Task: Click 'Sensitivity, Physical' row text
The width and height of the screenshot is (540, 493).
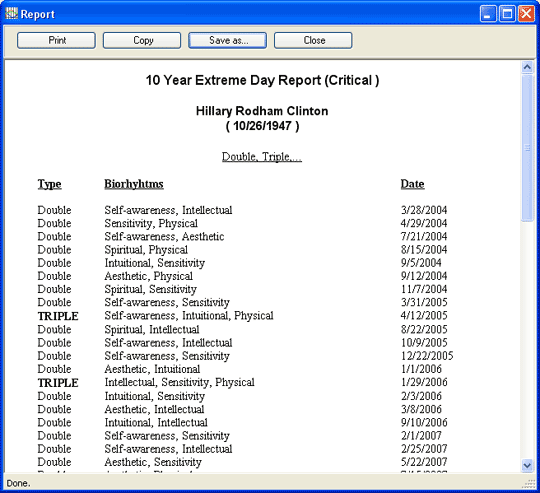Action: pos(151,223)
